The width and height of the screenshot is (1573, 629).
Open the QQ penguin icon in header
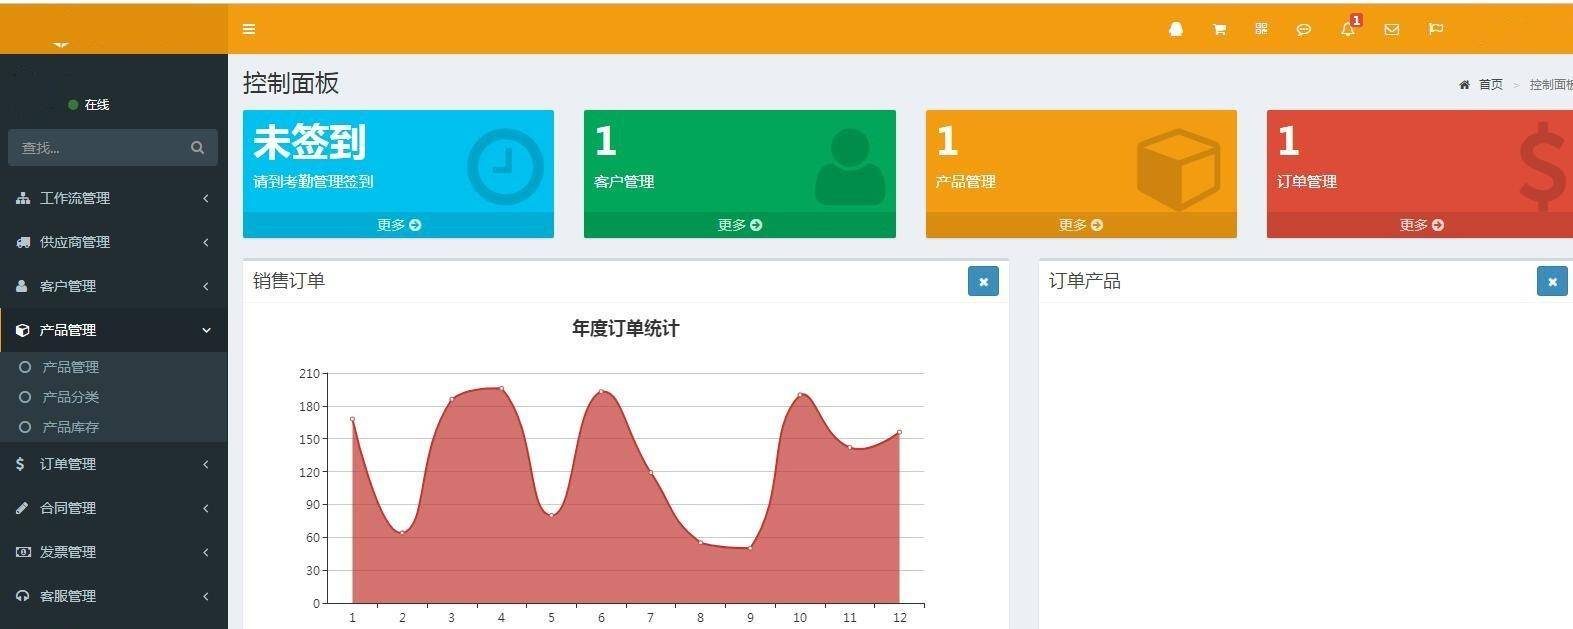(x=1176, y=29)
